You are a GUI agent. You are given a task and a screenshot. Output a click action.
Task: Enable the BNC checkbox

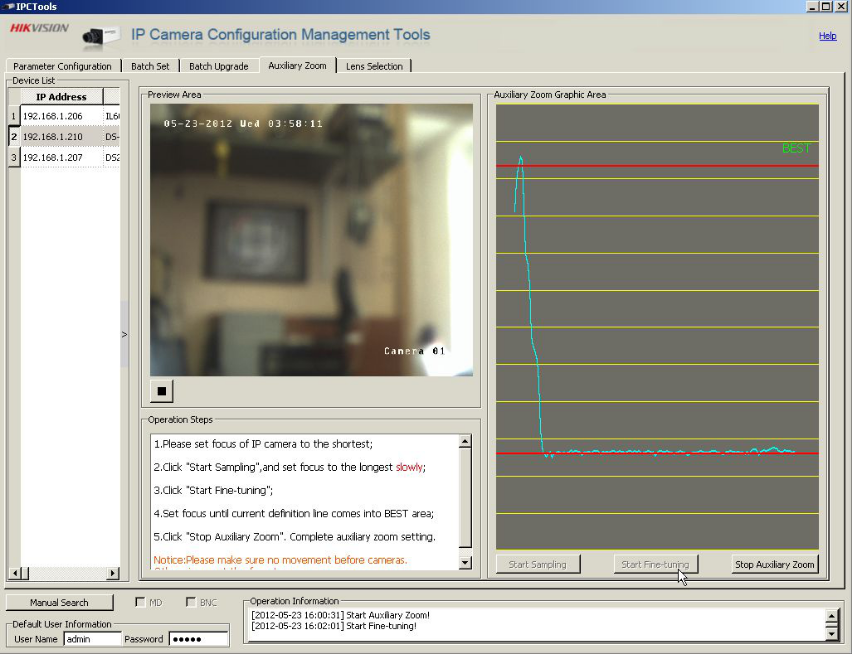coord(191,603)
